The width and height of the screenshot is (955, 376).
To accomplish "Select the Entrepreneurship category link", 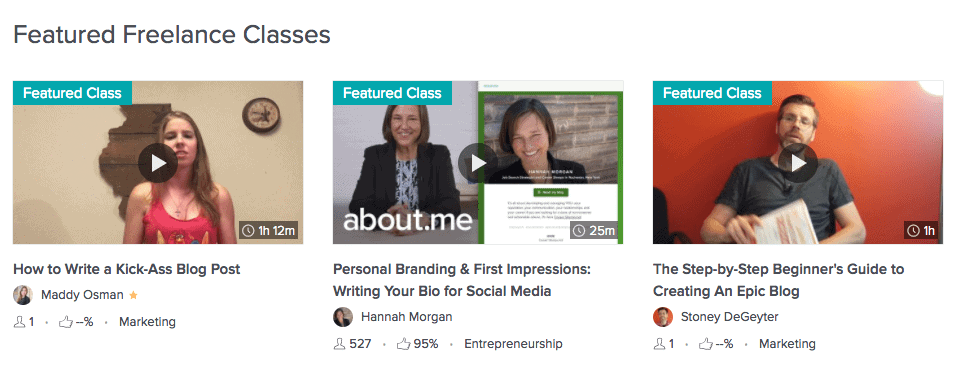I will pos(513,344).
